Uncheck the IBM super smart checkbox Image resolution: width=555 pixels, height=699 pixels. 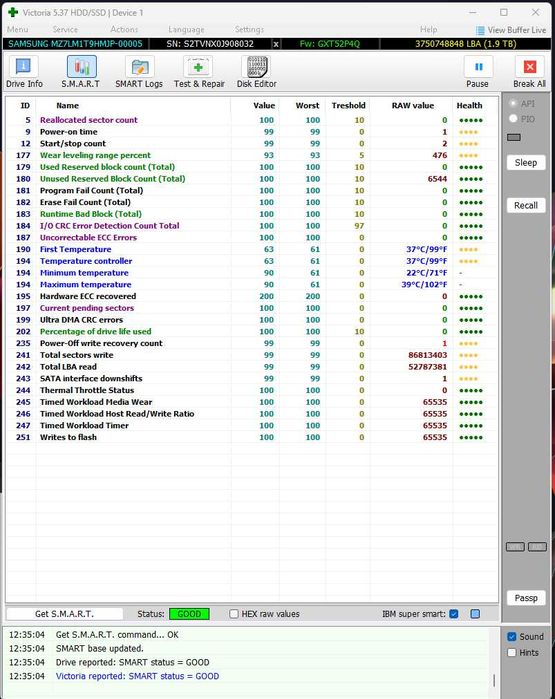[x=454, y=614]
